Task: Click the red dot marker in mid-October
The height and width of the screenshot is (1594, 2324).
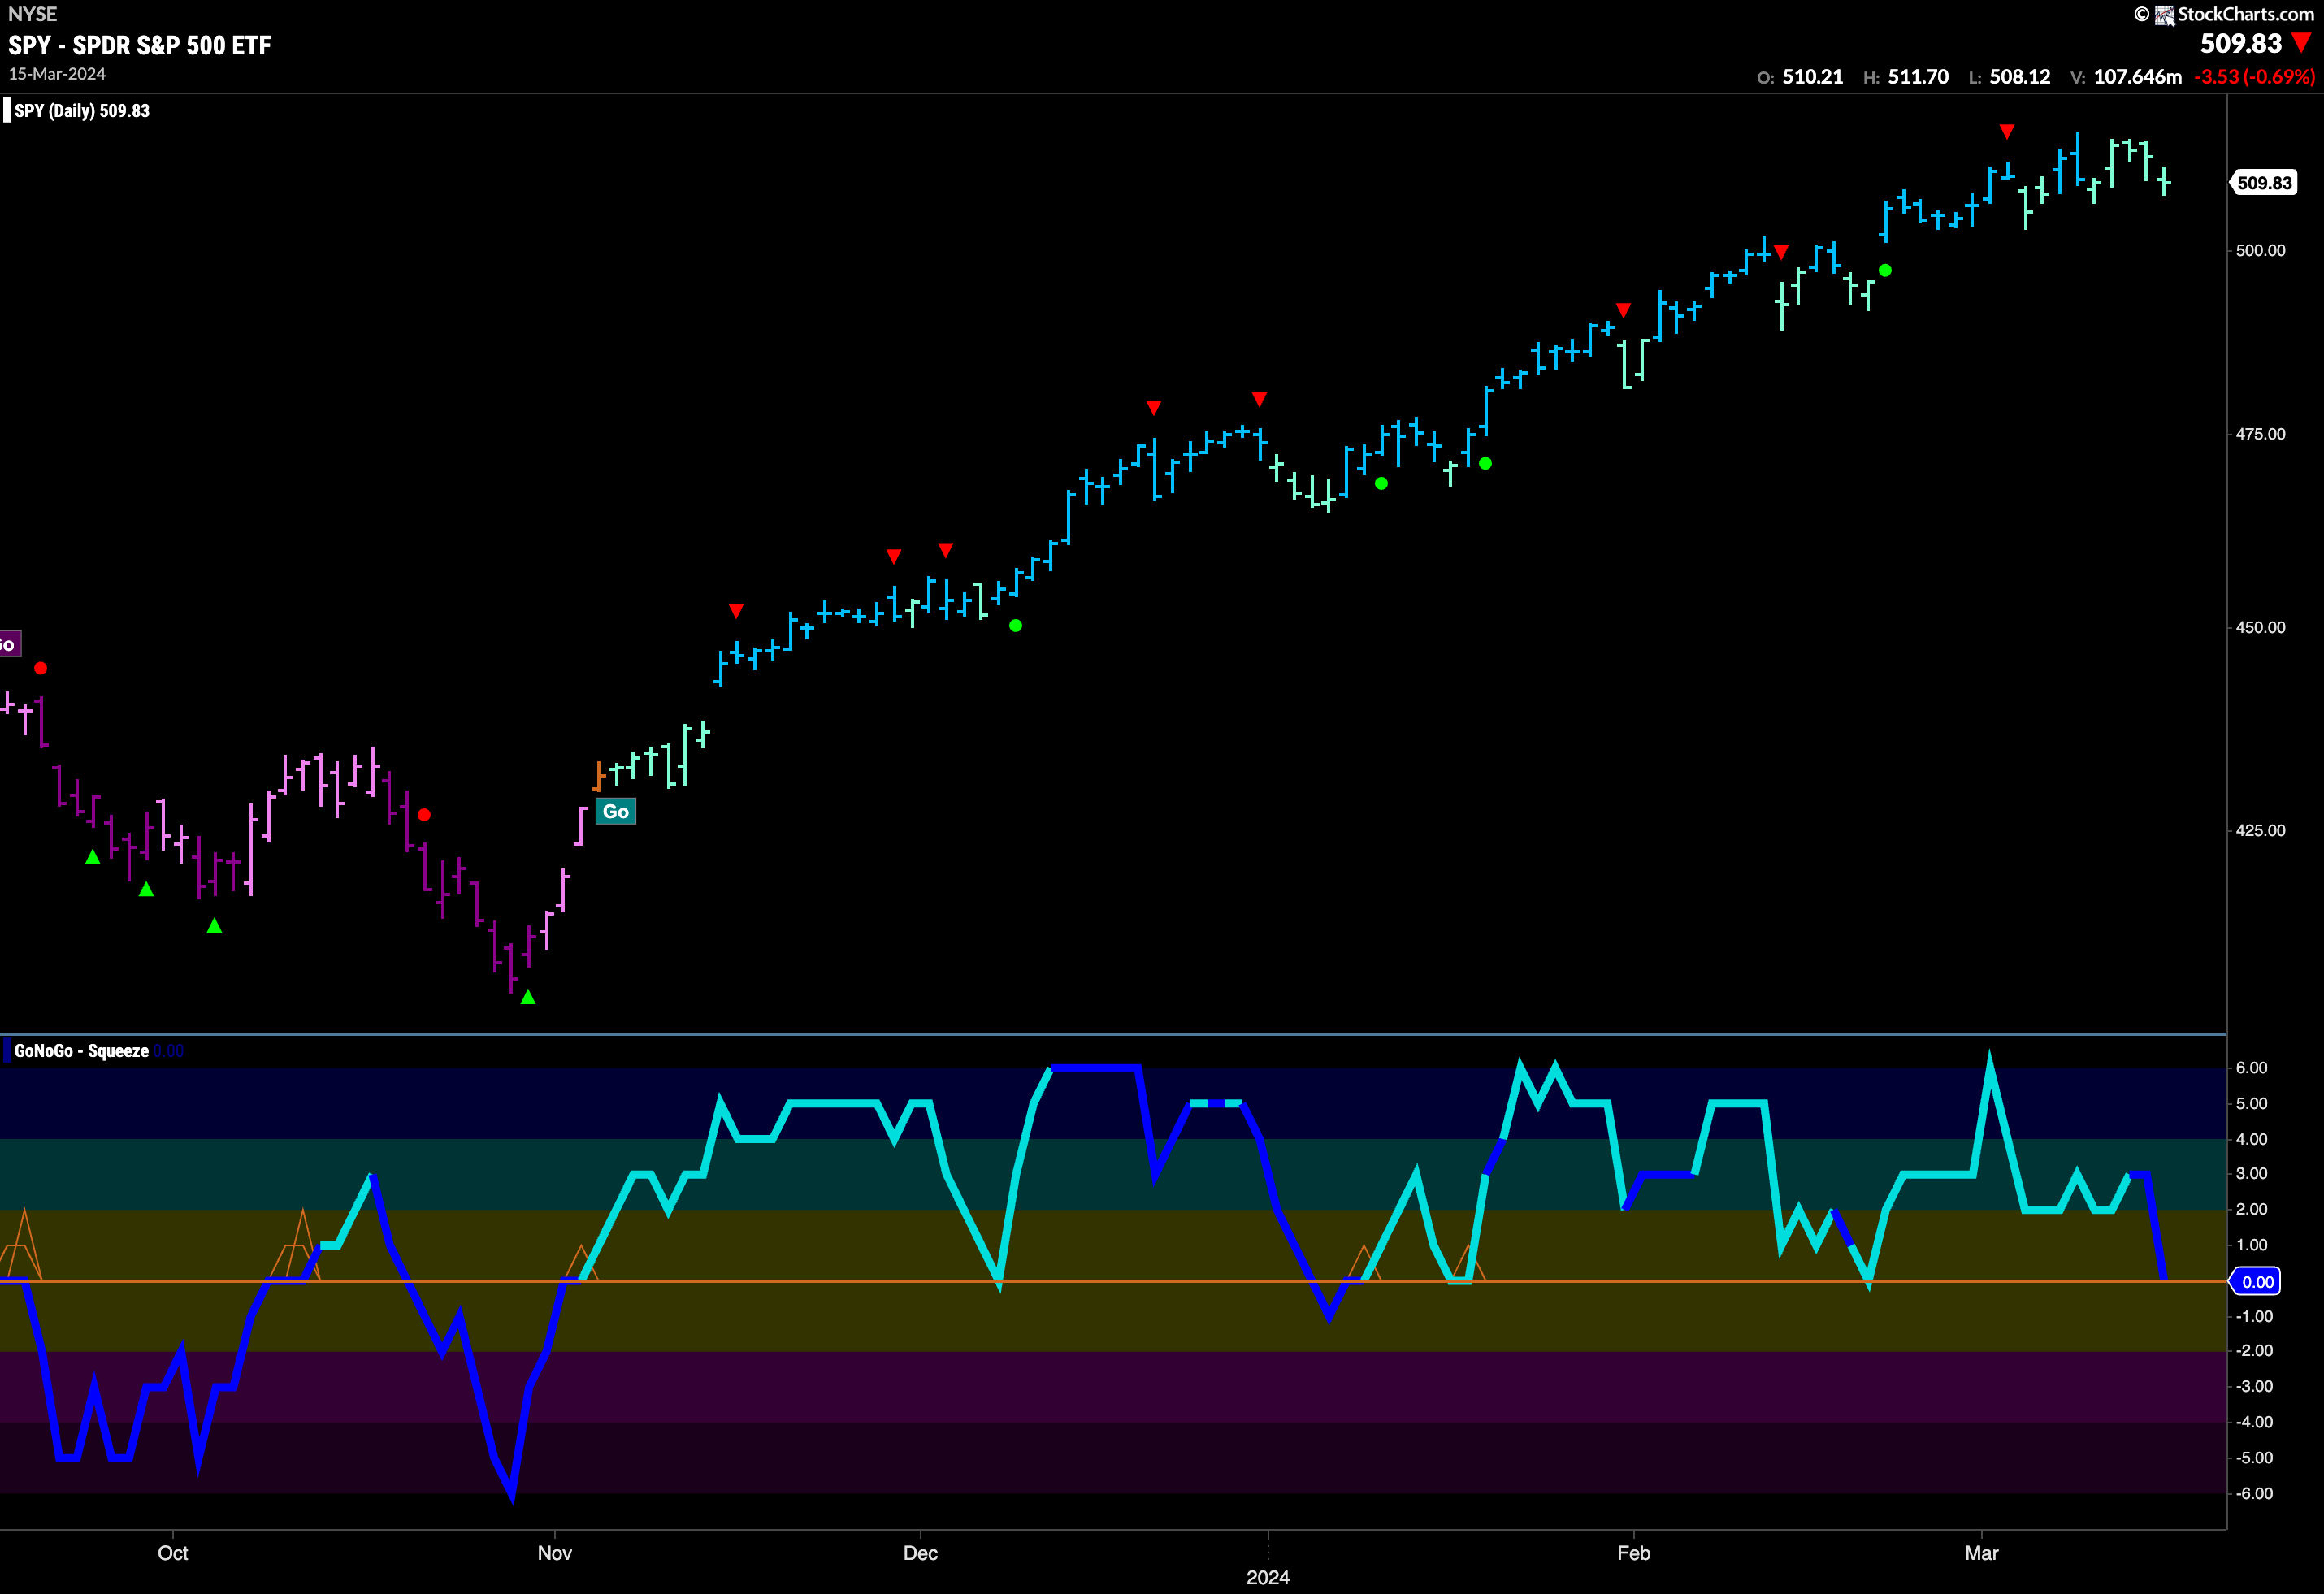Action: [x=424, y=815]
